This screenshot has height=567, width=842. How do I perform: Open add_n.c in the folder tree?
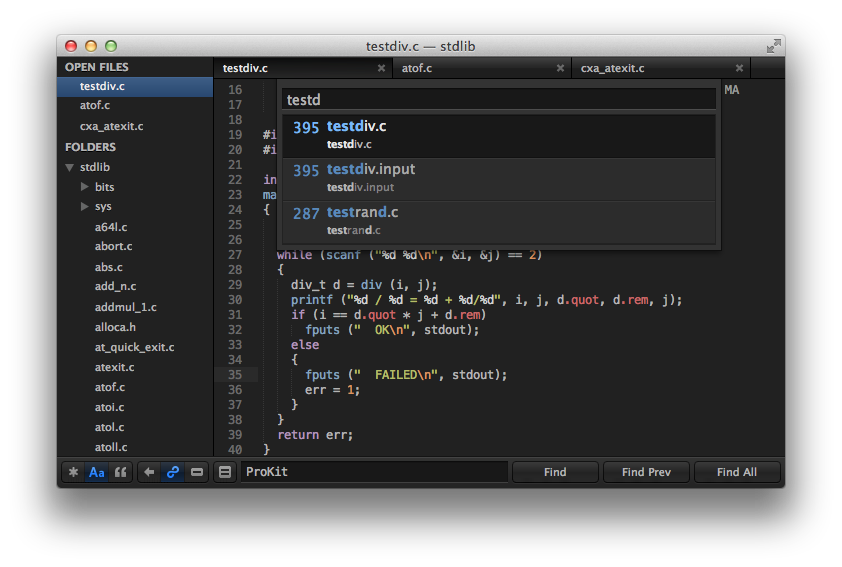coord(115,286)
